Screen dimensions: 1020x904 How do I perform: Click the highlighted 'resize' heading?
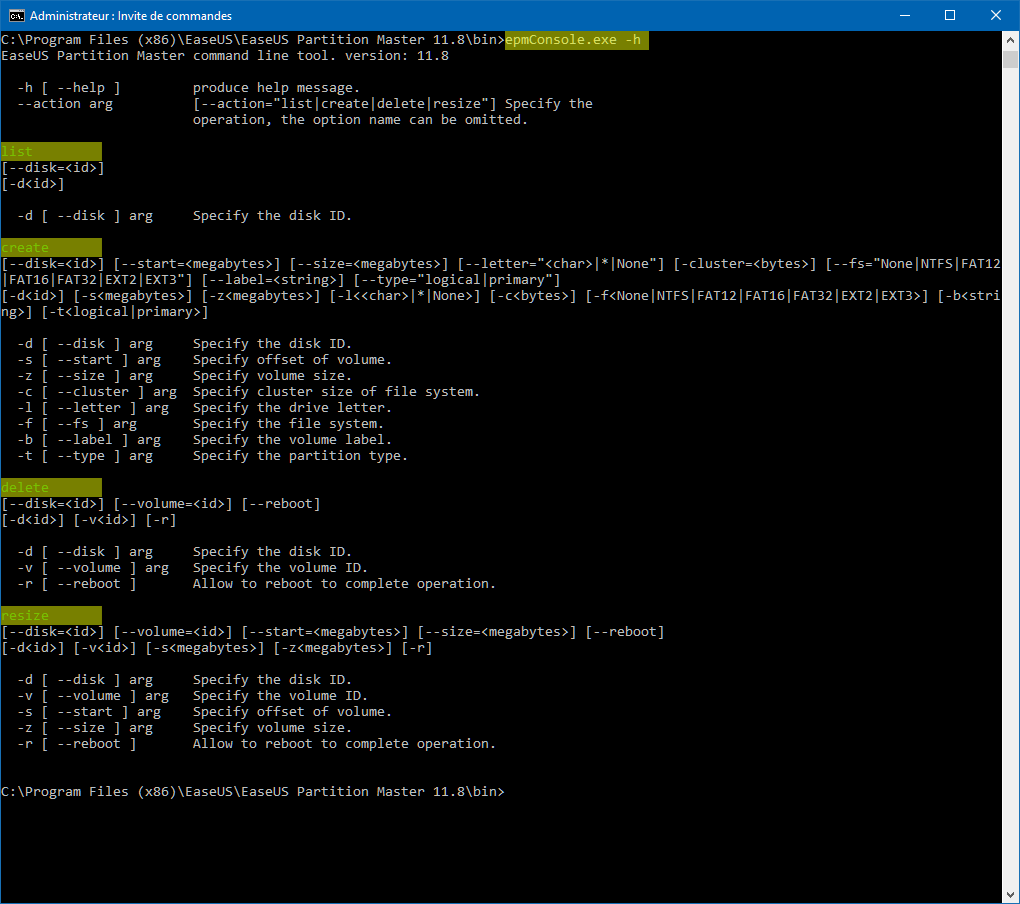point(51,615)
